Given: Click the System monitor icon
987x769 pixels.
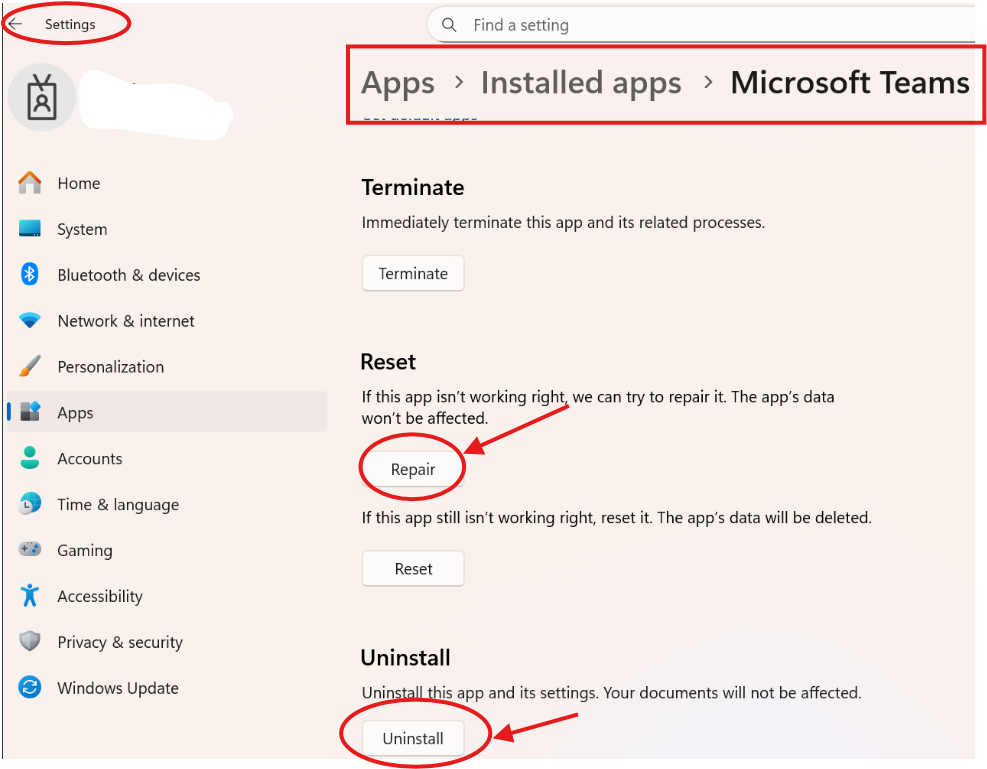Looking at the screenshot, I should [30, 228].
